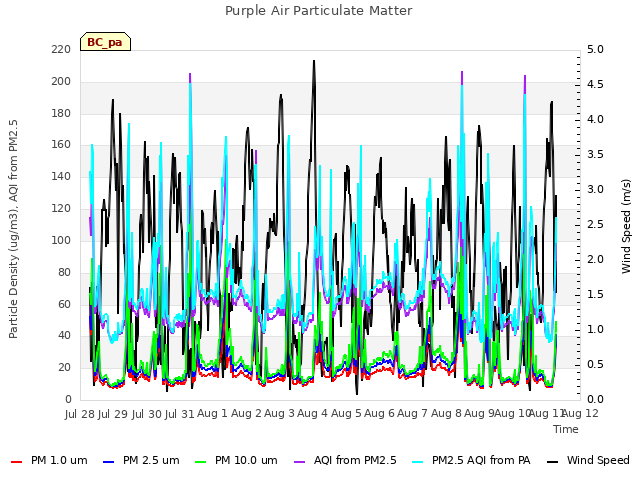Click the Jul 31 x-axis tick label
Viewport: 640px width, 480px height.
179,414
